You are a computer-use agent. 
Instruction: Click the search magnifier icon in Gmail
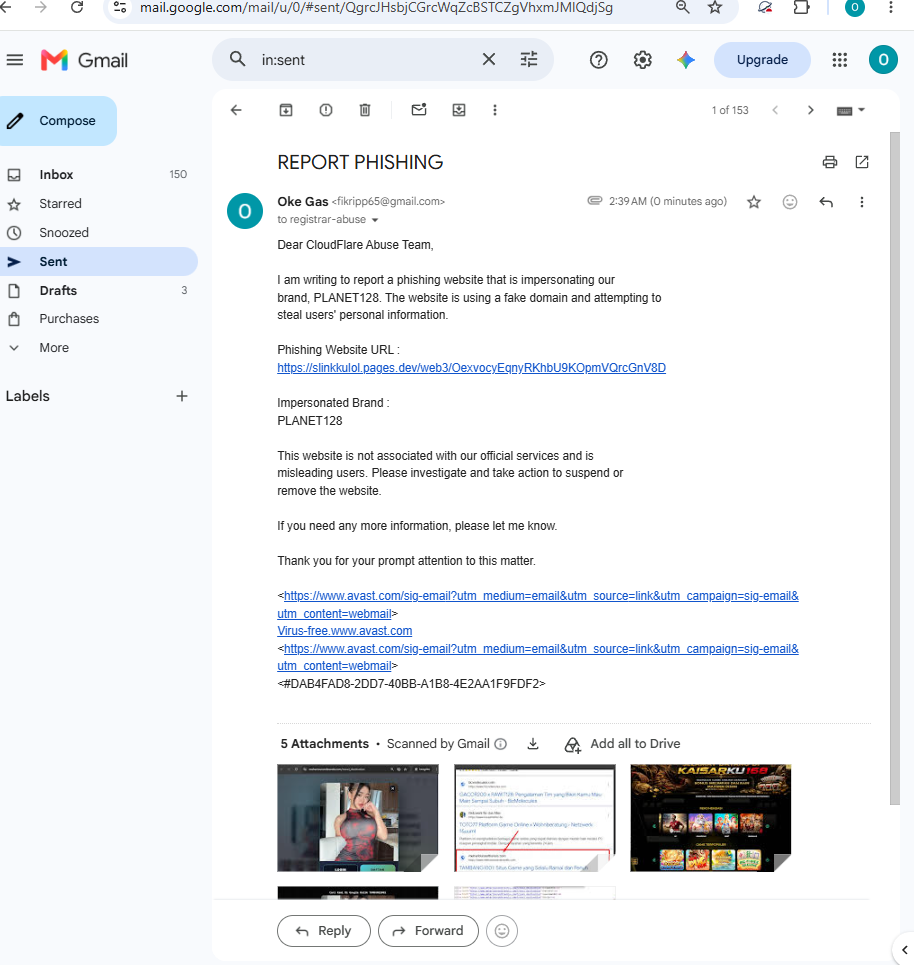(x=238, y=59)
